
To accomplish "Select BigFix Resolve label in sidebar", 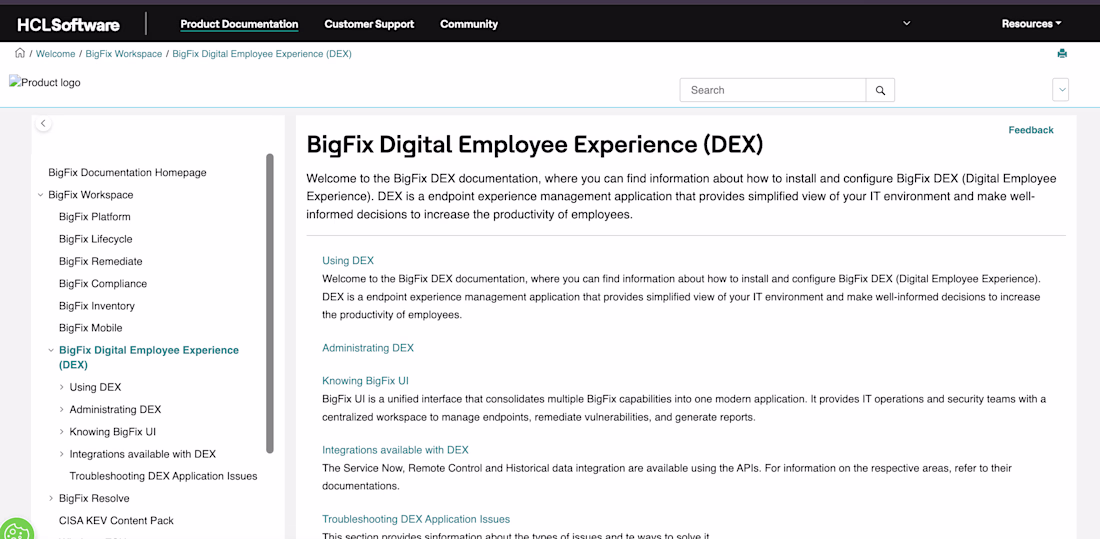I will coord(94,498).
